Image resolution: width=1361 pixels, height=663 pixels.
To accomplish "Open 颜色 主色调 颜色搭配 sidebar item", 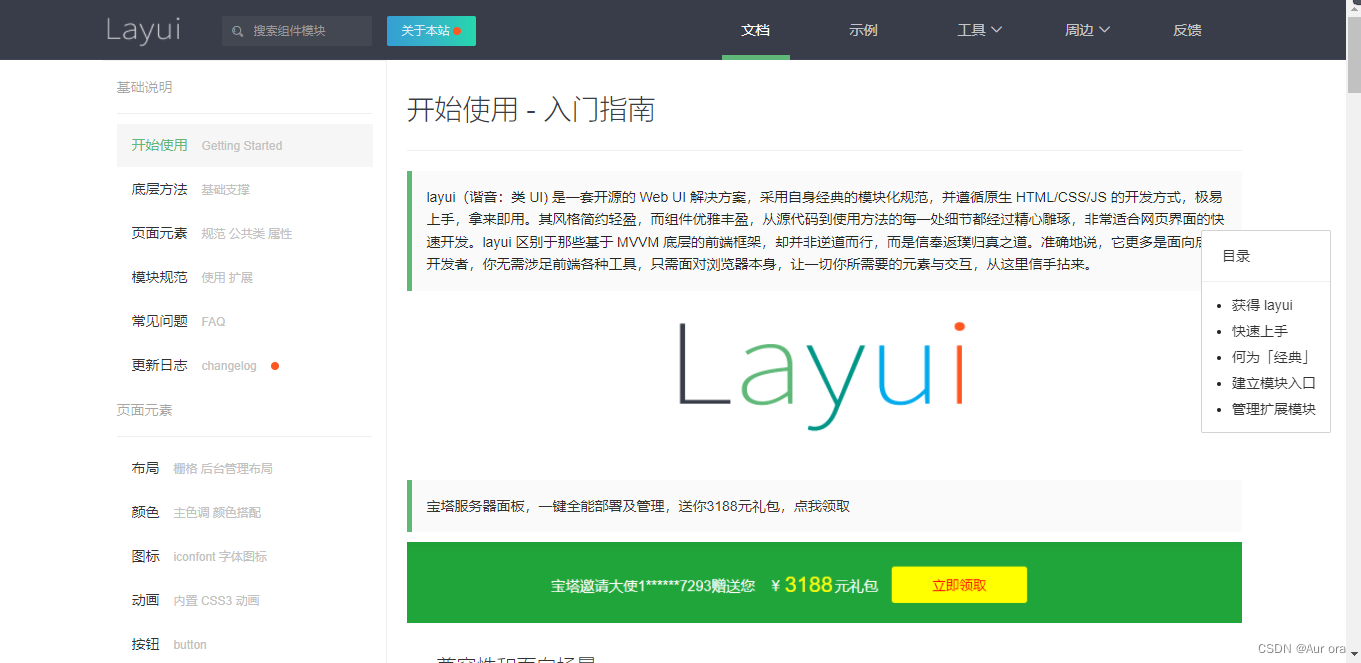I will pyautogui.click(x=244, y=512).
